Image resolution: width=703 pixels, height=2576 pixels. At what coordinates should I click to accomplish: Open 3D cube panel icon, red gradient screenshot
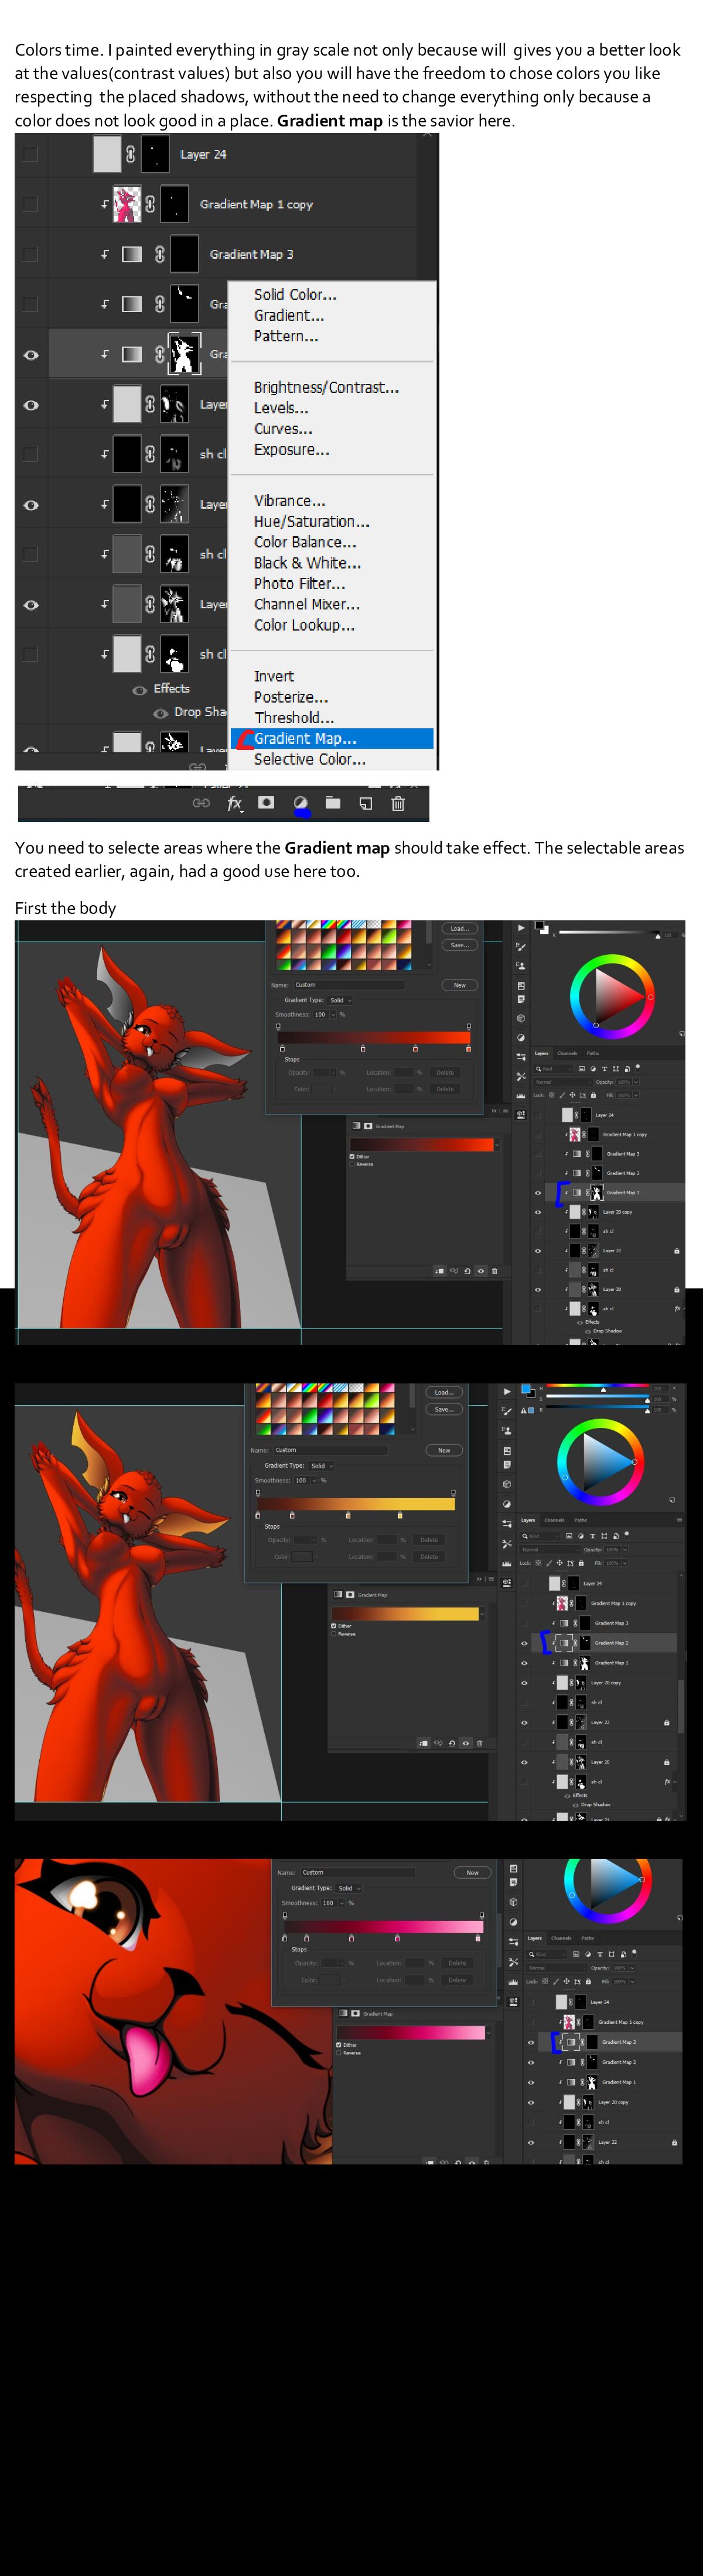click(521, 1019)
